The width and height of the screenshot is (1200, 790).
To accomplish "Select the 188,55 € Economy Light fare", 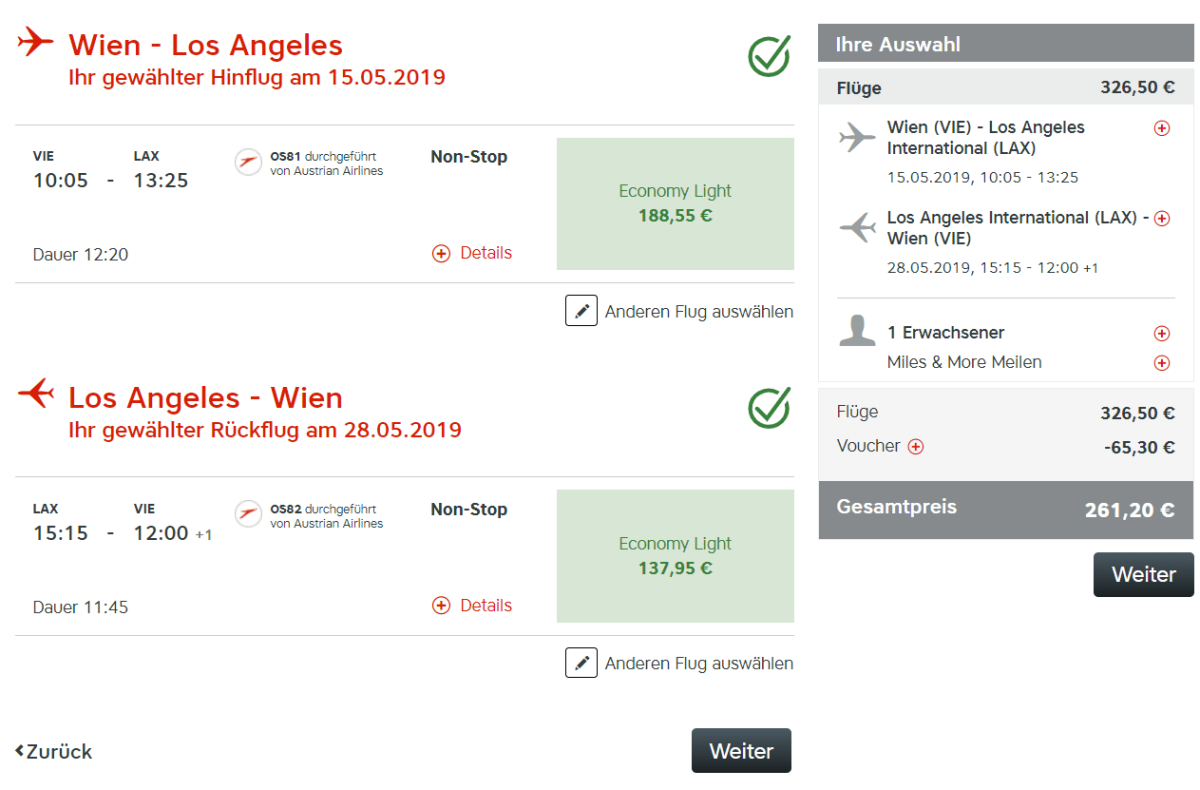I will [x=675, y=204].
